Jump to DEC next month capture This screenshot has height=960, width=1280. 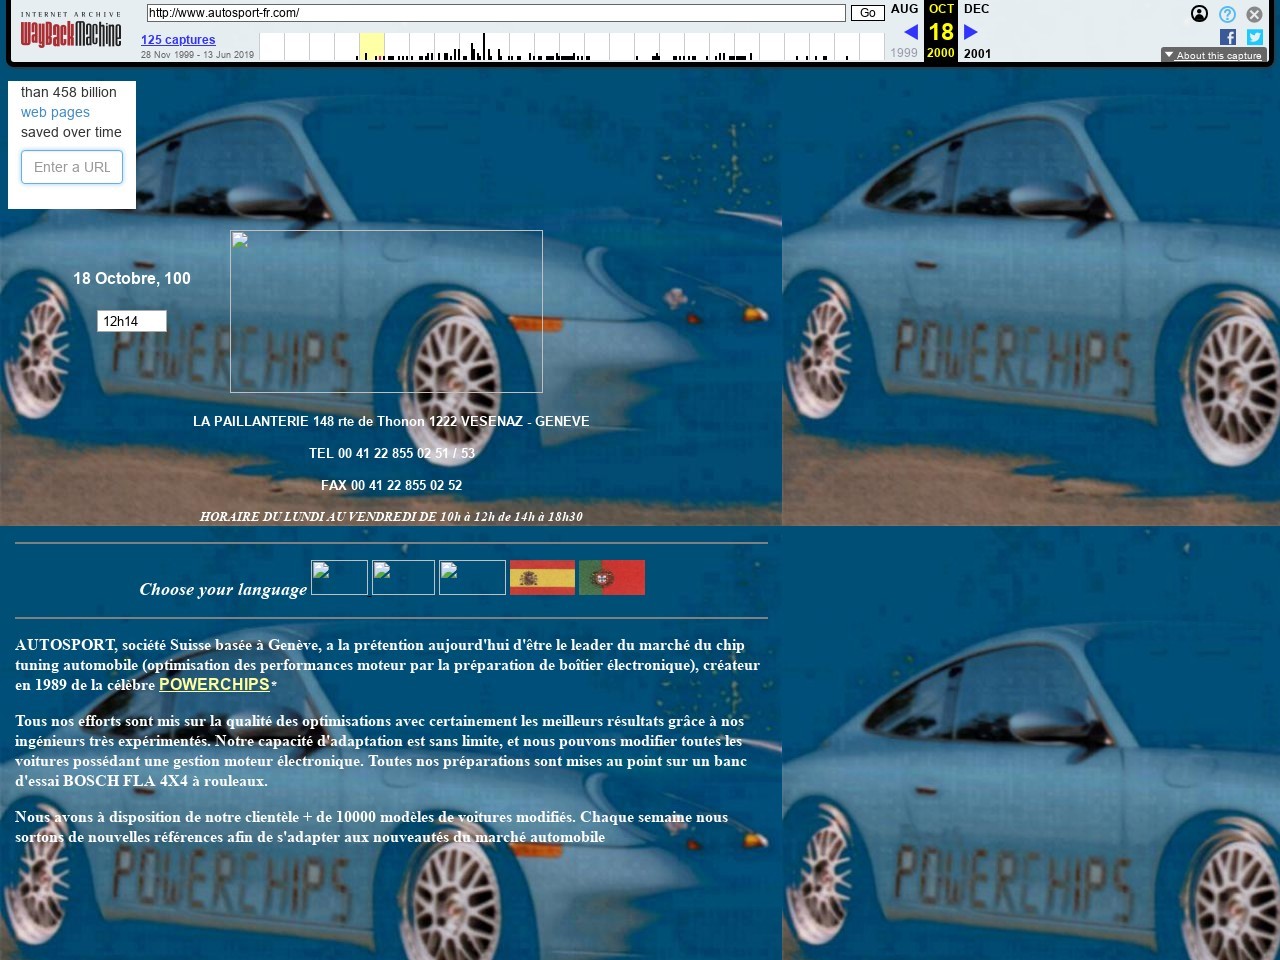point(976,9)
